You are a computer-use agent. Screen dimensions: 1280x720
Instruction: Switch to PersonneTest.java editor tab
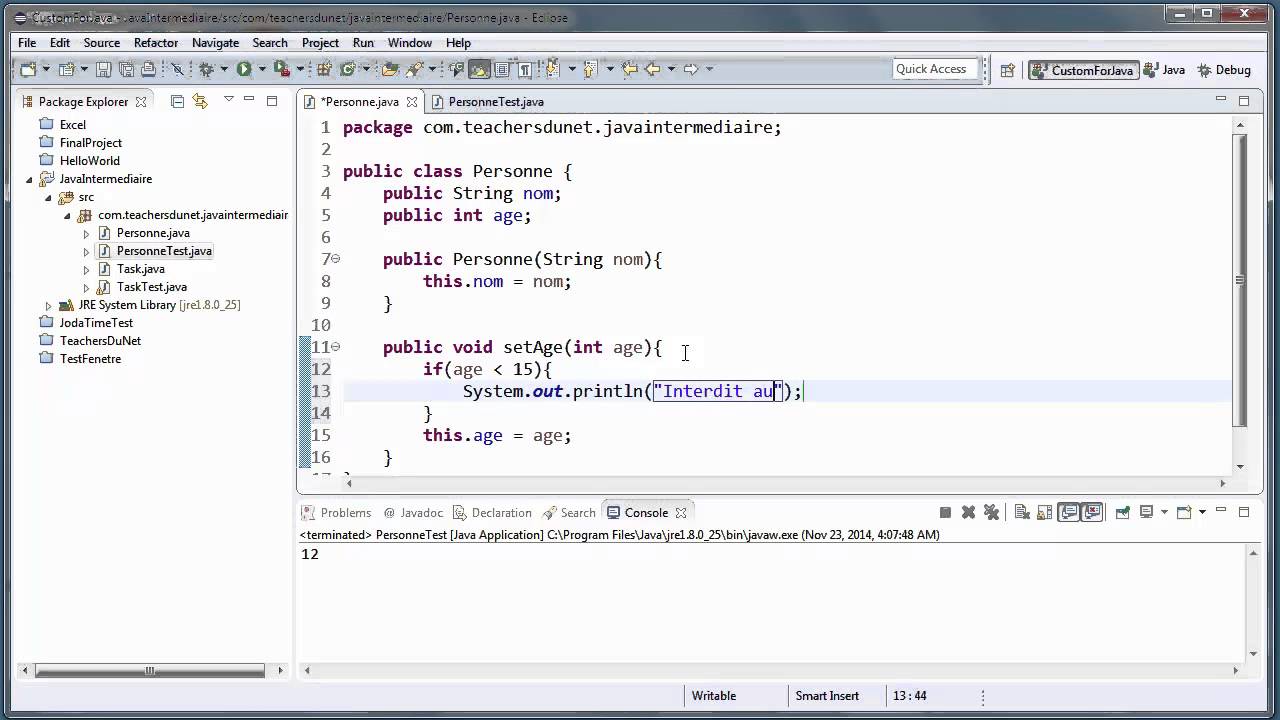[487, 102]
